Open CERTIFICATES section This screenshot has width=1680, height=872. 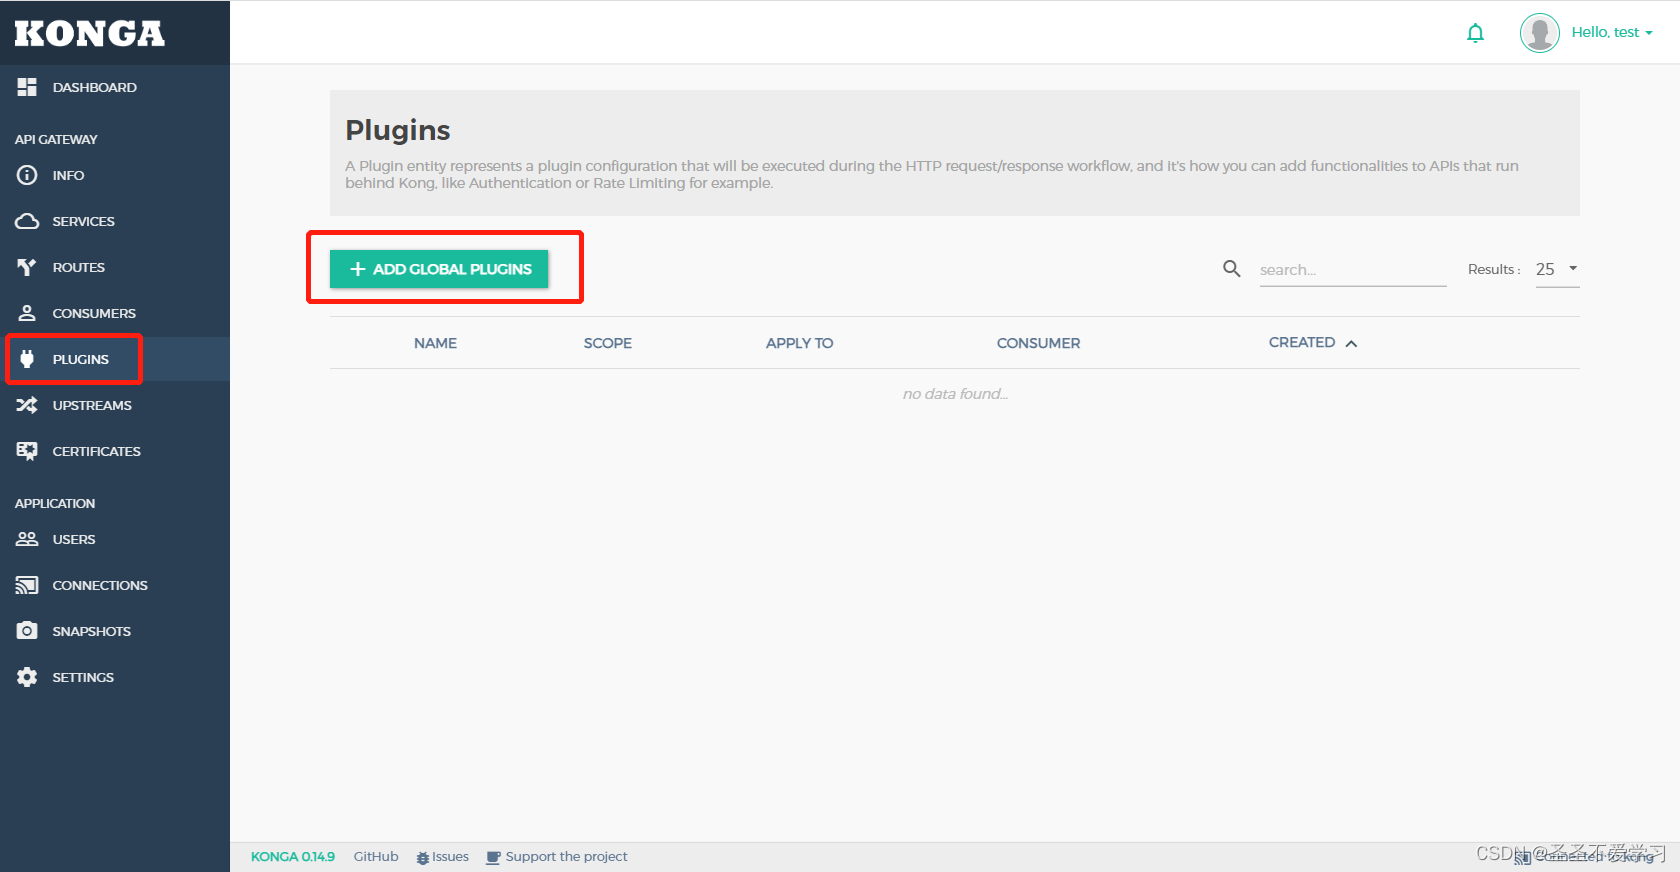click(115, 451)
